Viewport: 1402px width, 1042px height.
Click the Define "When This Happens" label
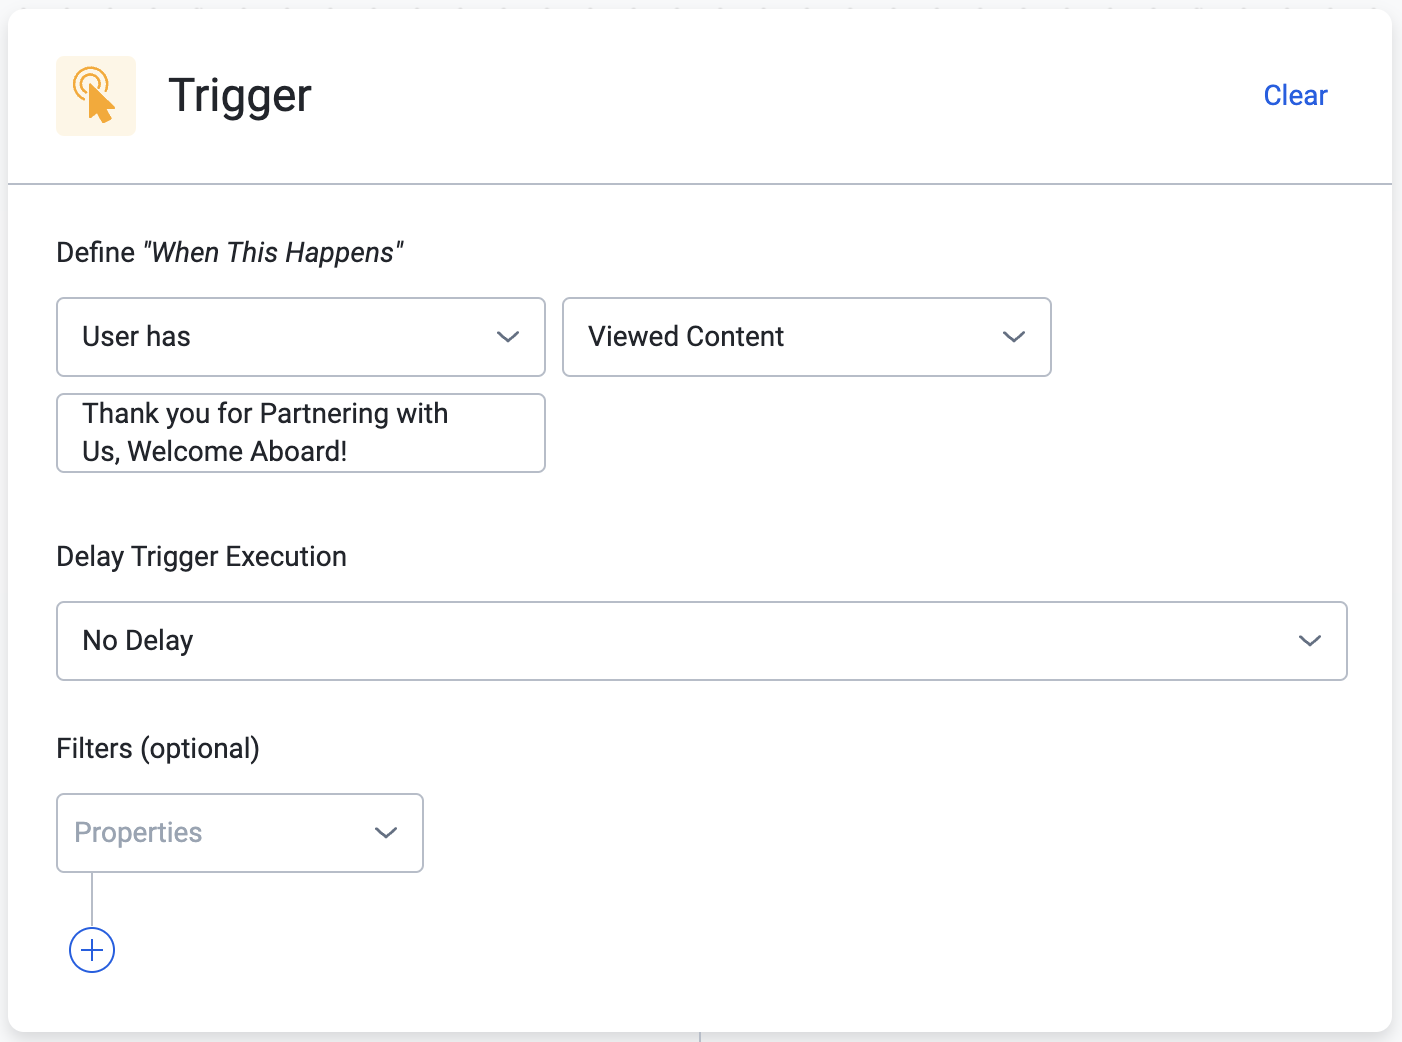(230, 253)
